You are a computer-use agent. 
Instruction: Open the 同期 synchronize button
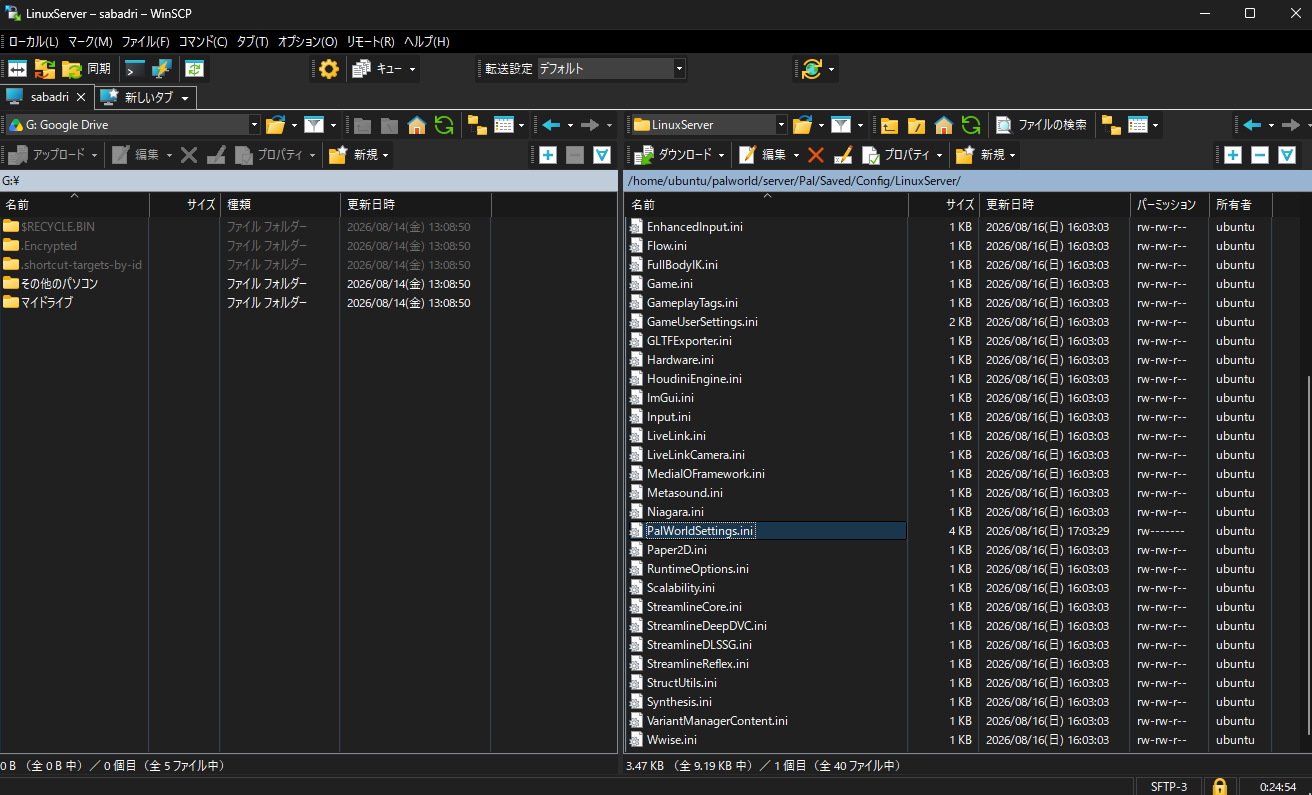pyautogui.click(x=86, y=69)
